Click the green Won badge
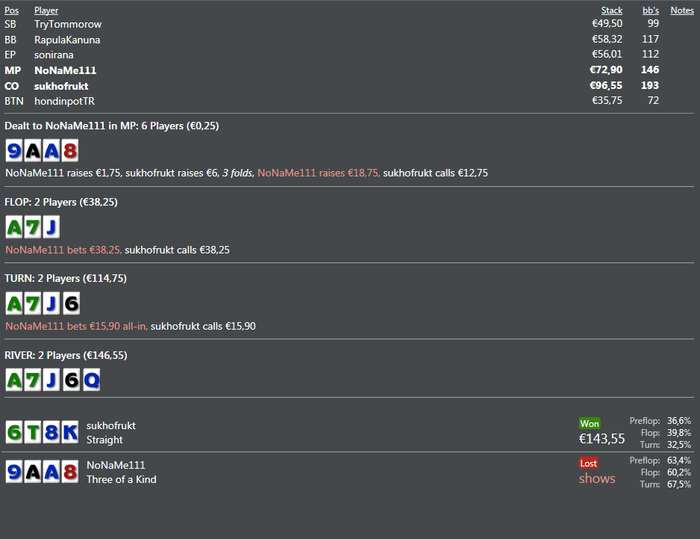Viewport: 700px width, 539px height. click(590, 424)
